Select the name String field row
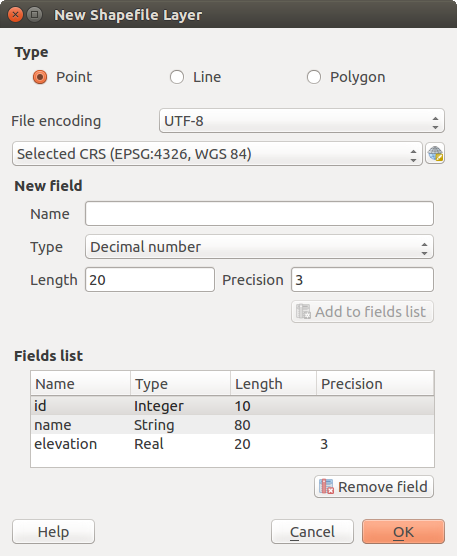 [232, 425]
